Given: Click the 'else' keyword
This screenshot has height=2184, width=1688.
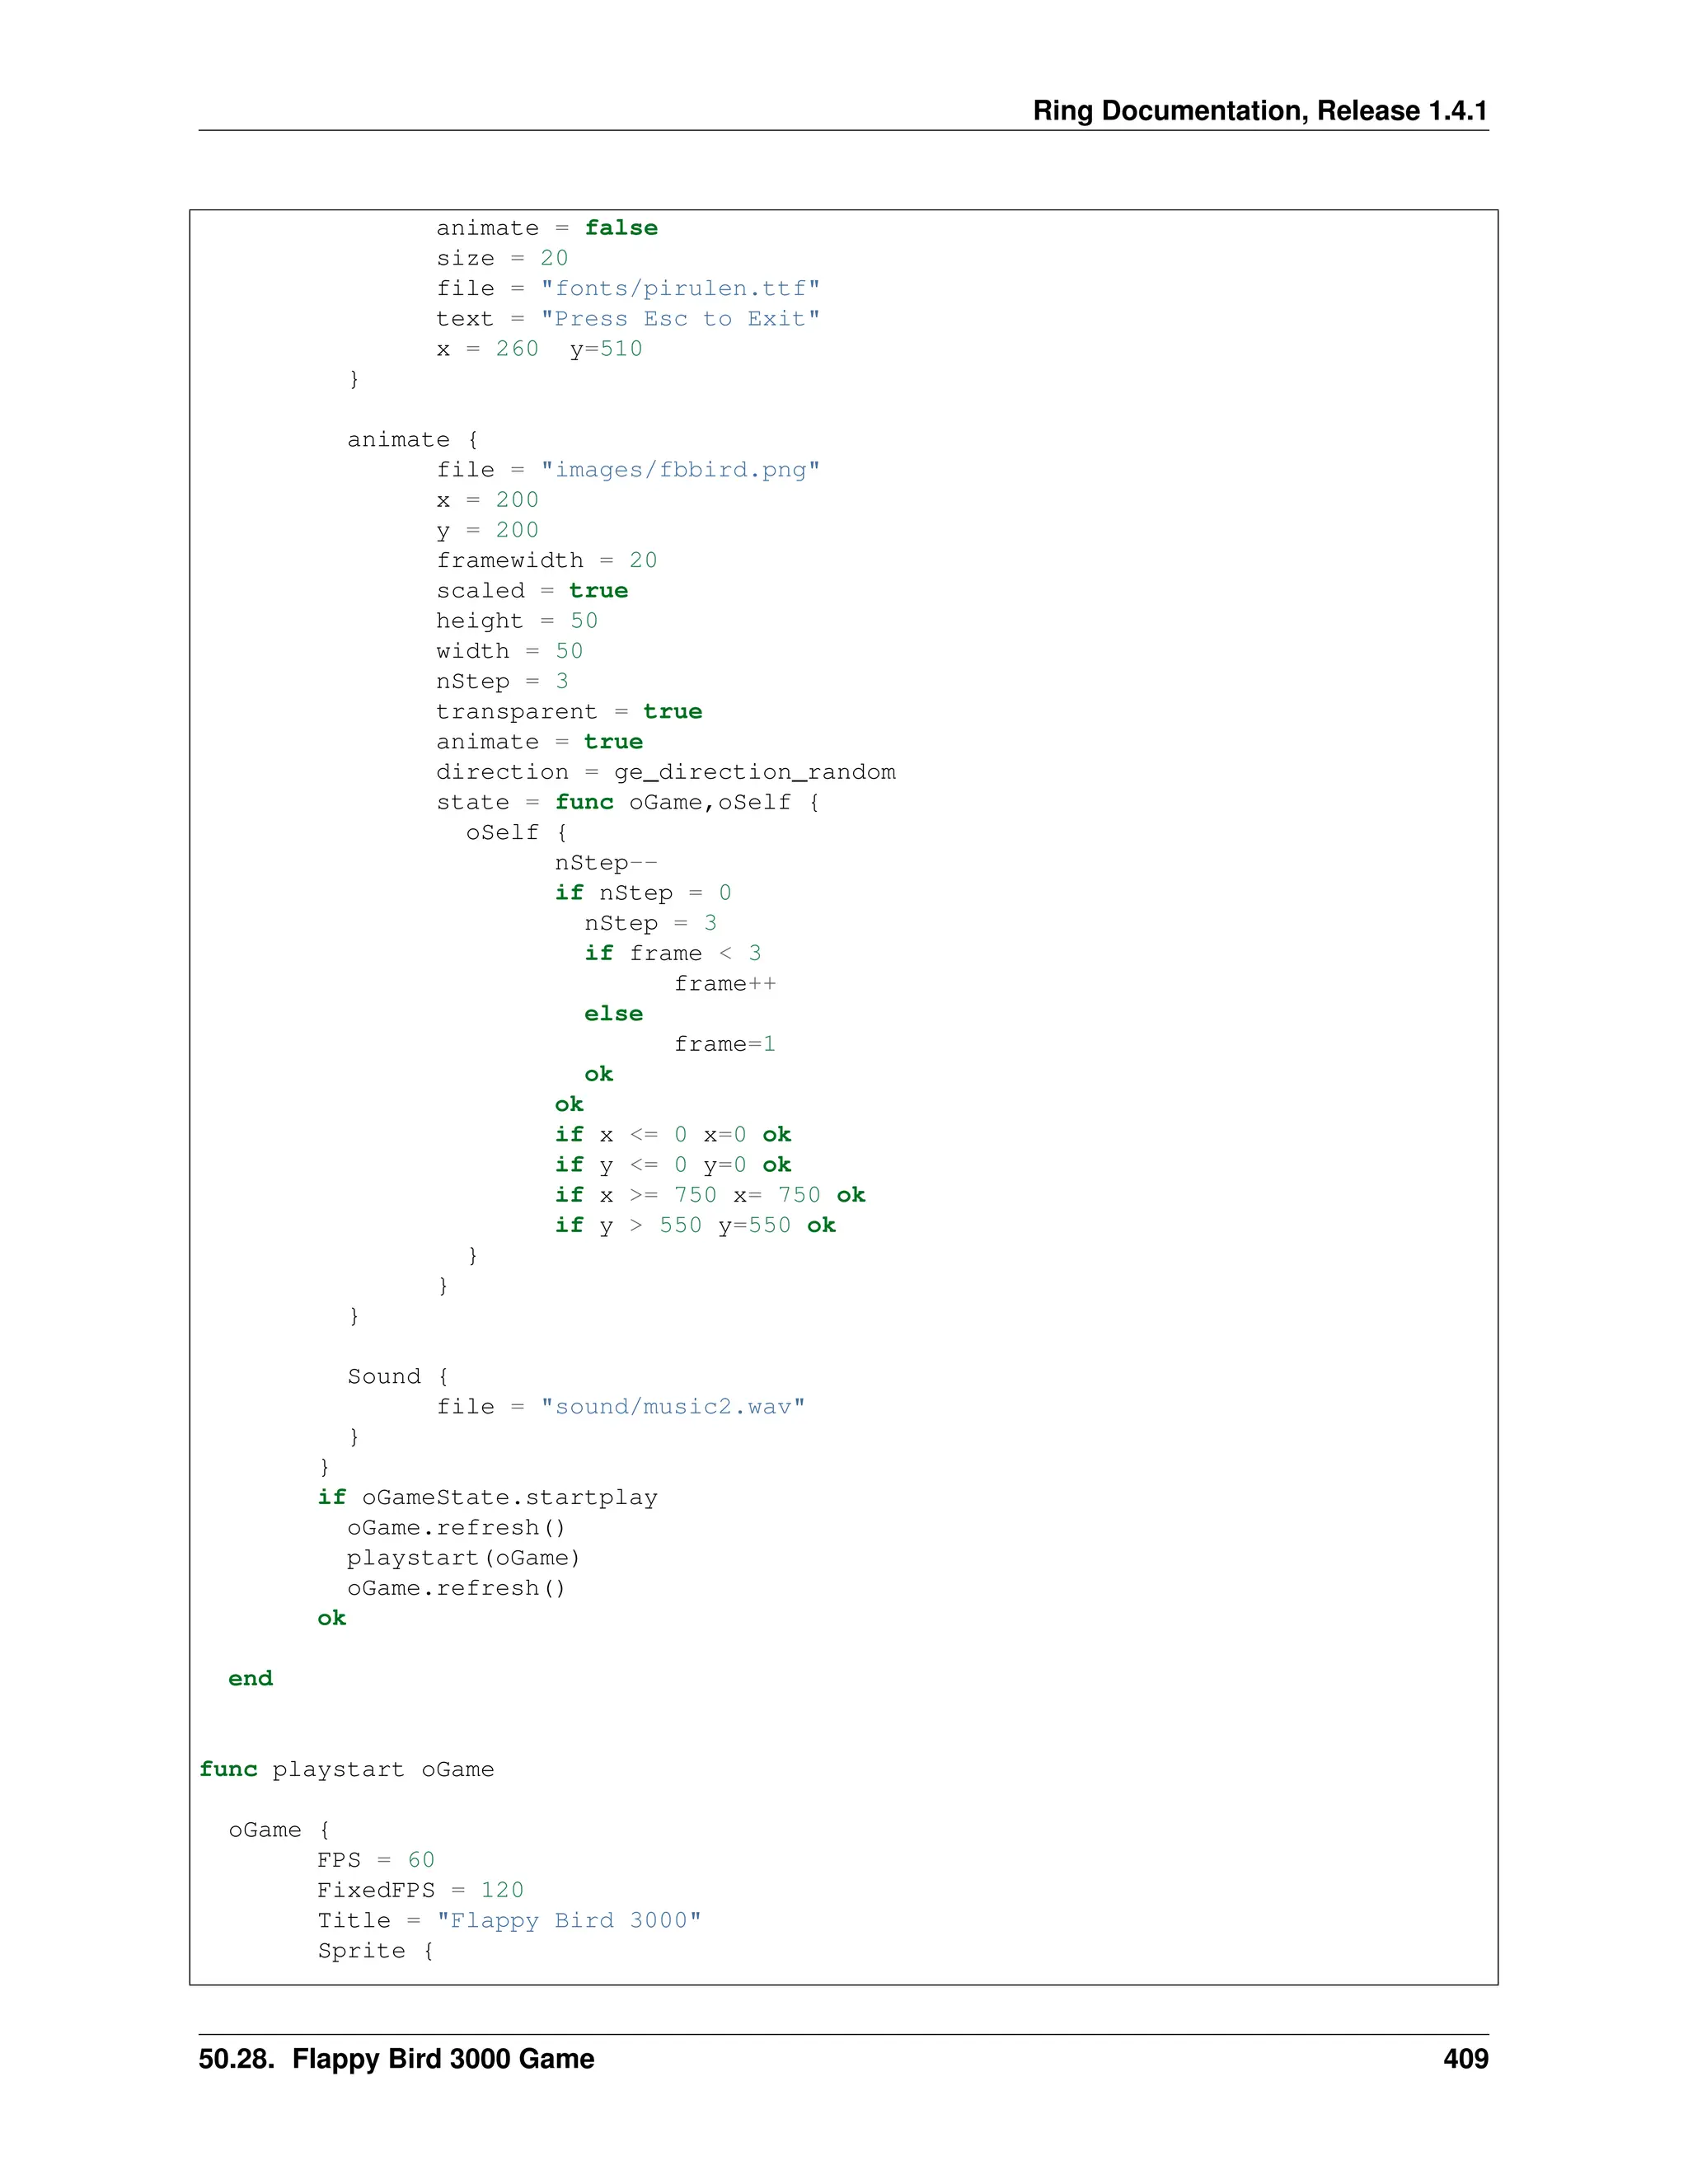Looking at the screenshot, I should click(x=613, y=1014).
